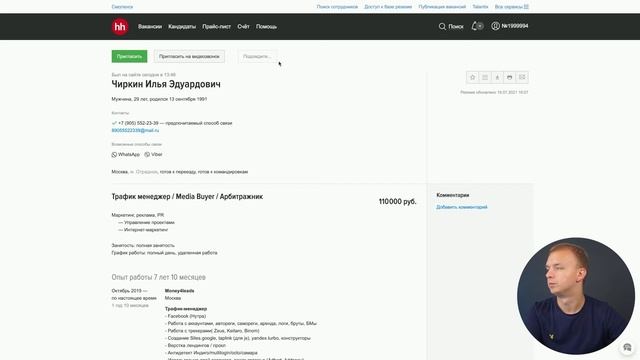Click Опыт работы 7 лет 10 месяцев heading

click(158, 277)
